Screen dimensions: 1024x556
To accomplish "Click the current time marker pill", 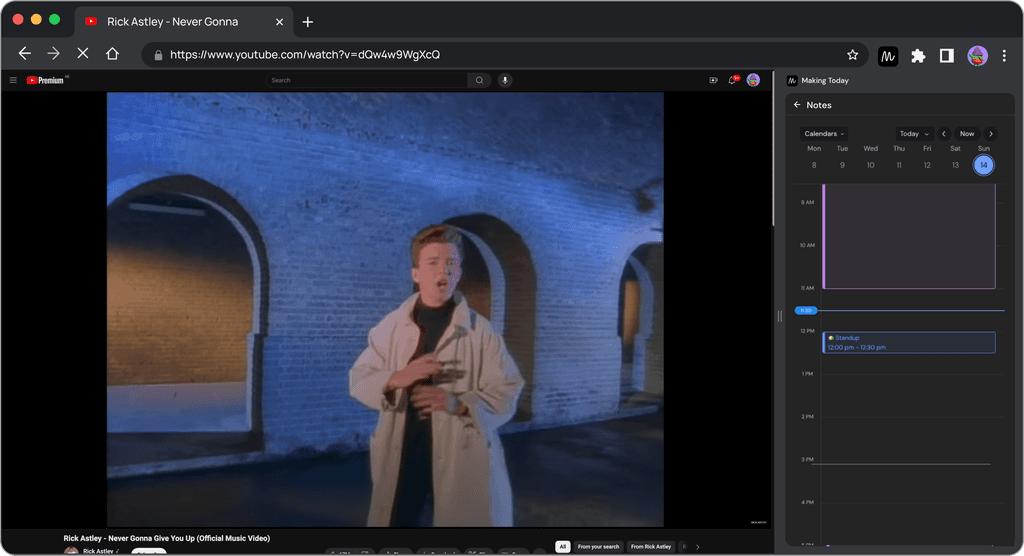I will click(805, 310).
